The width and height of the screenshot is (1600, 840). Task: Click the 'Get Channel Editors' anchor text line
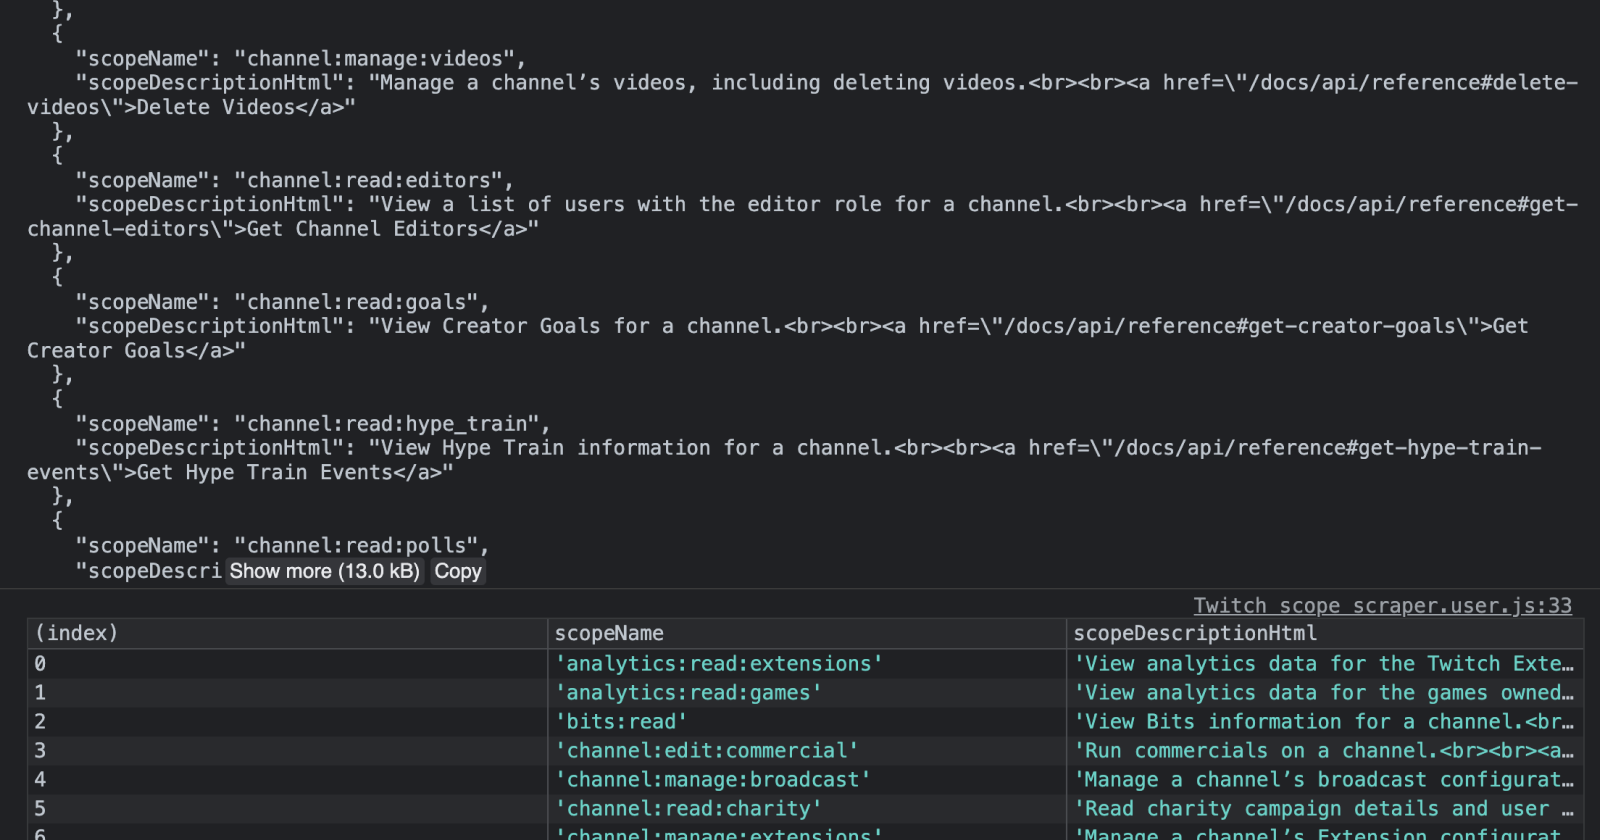283,229
